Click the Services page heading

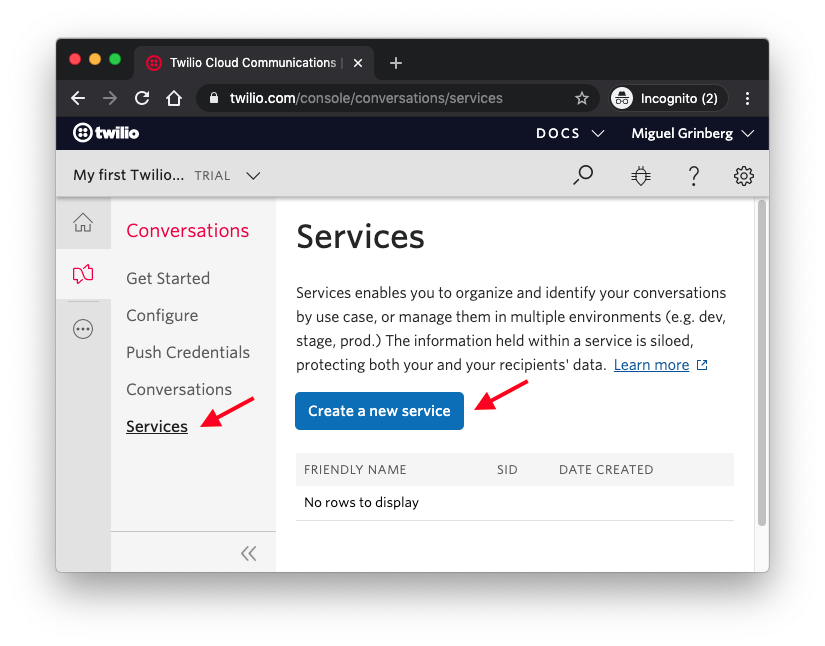[x=360, y=237]
